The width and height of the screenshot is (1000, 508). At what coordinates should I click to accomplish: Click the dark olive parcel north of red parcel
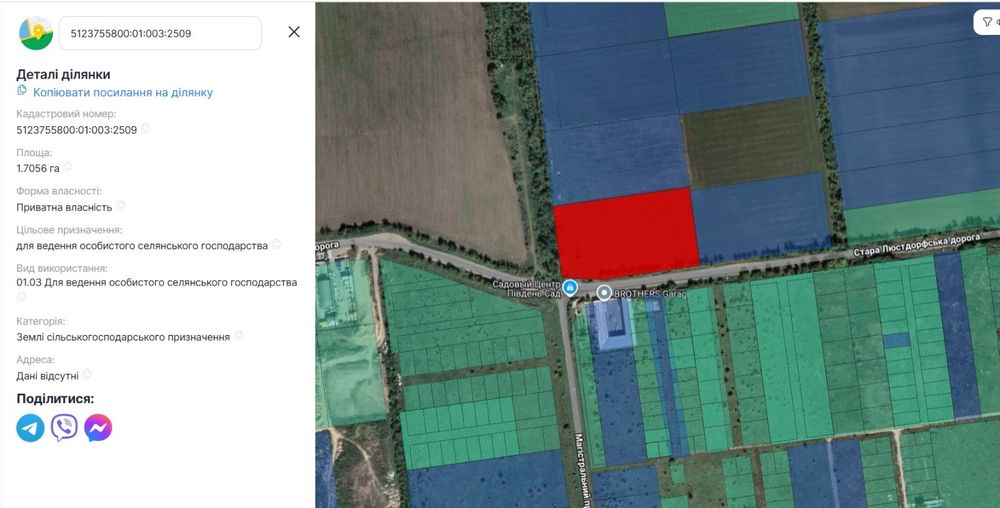click(x=753, y=143)
